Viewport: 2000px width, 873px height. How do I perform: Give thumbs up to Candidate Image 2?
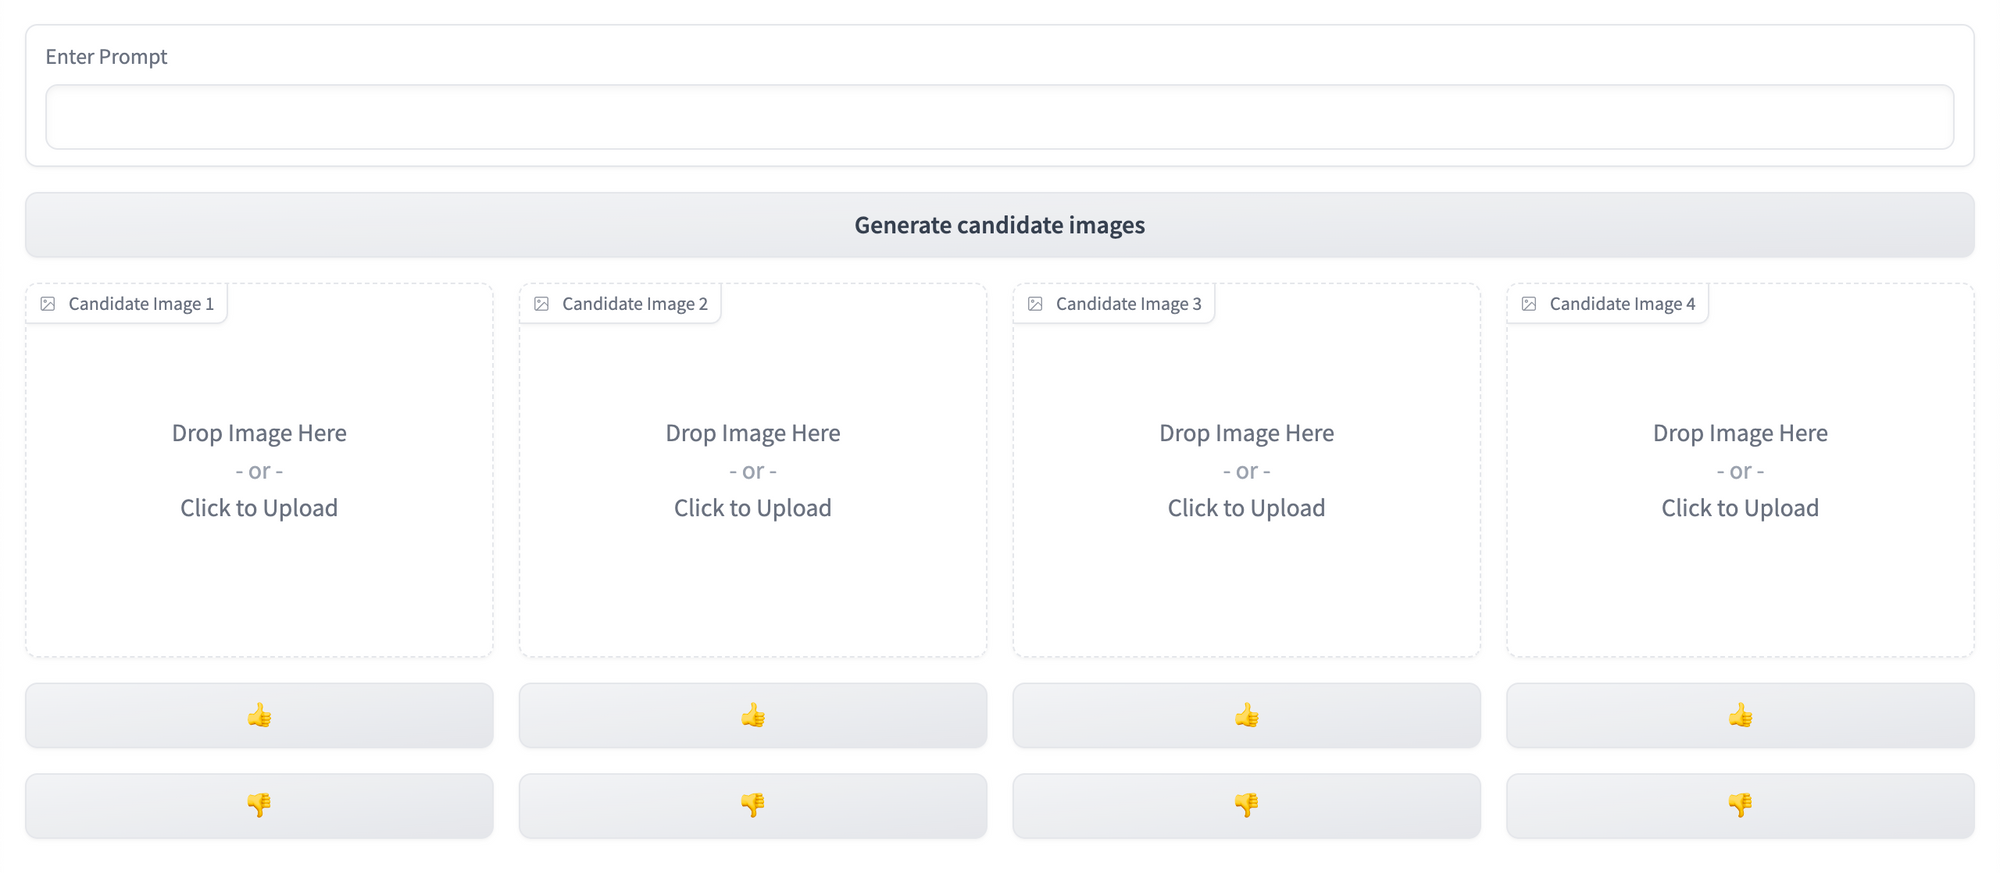click(x=753, y=715)
